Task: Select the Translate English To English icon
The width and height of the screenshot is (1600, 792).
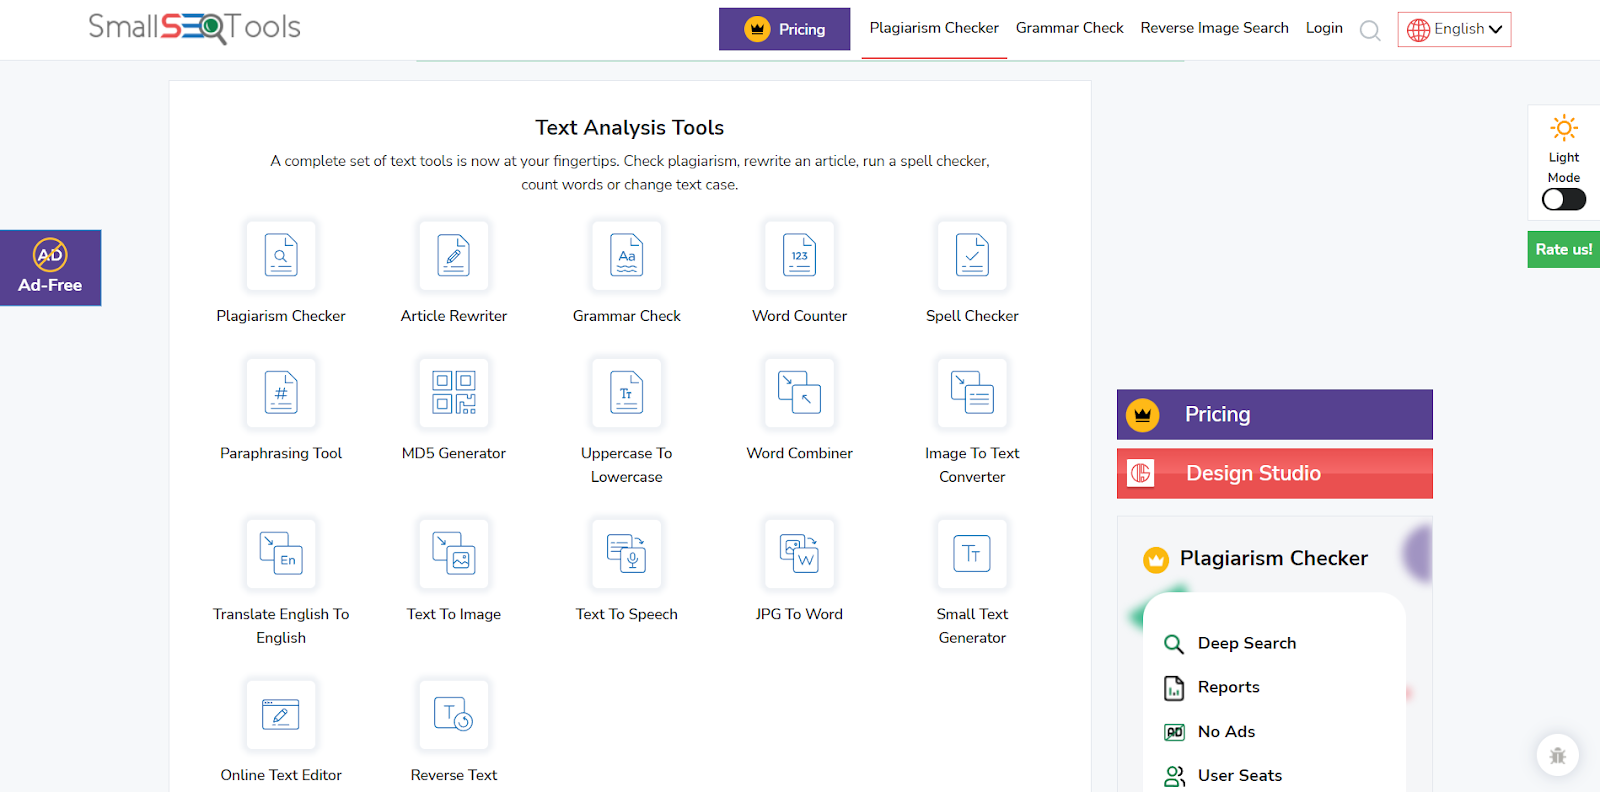Action: [x=281, y=554]
